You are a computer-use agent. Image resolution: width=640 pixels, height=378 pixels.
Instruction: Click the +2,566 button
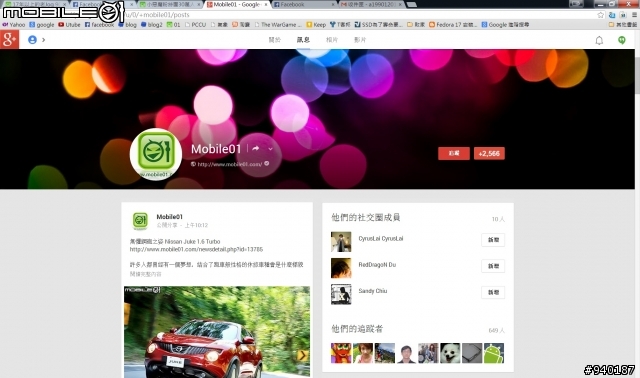(489, 153)
